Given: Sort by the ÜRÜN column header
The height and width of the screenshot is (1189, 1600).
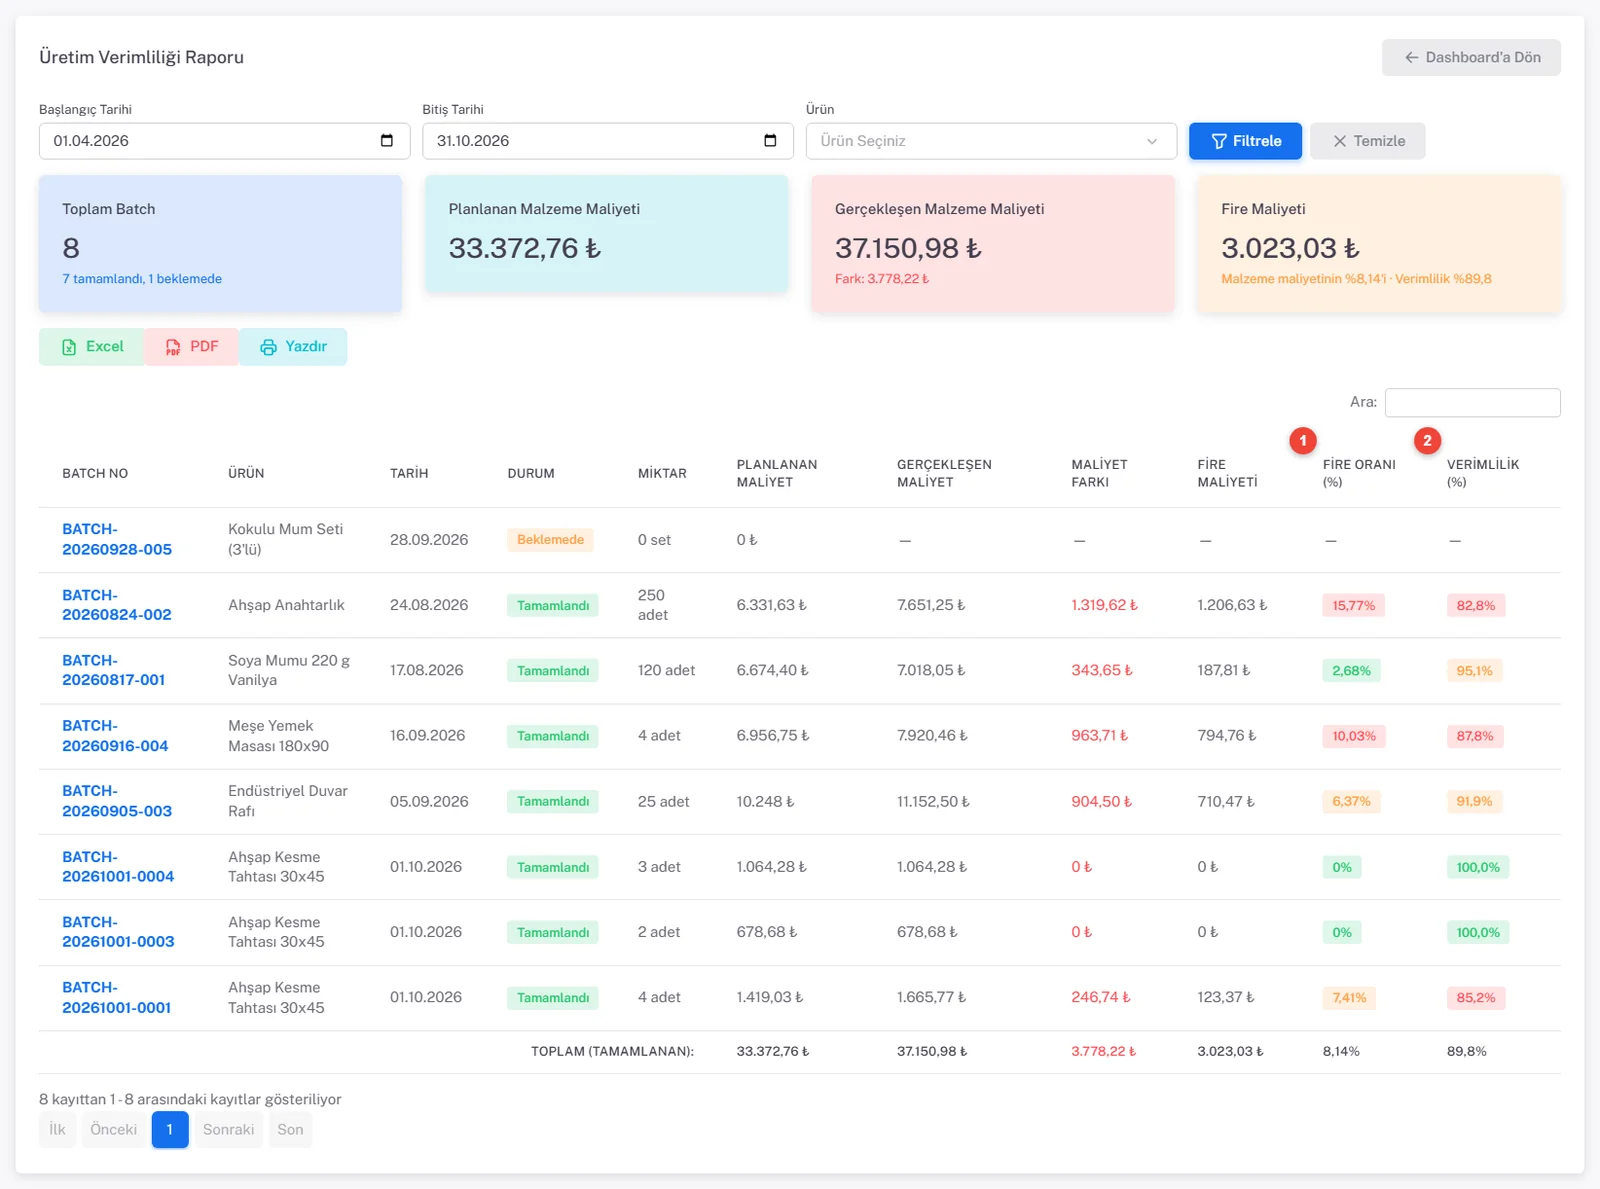Looking at the screenshot, I should coord(246,474).
